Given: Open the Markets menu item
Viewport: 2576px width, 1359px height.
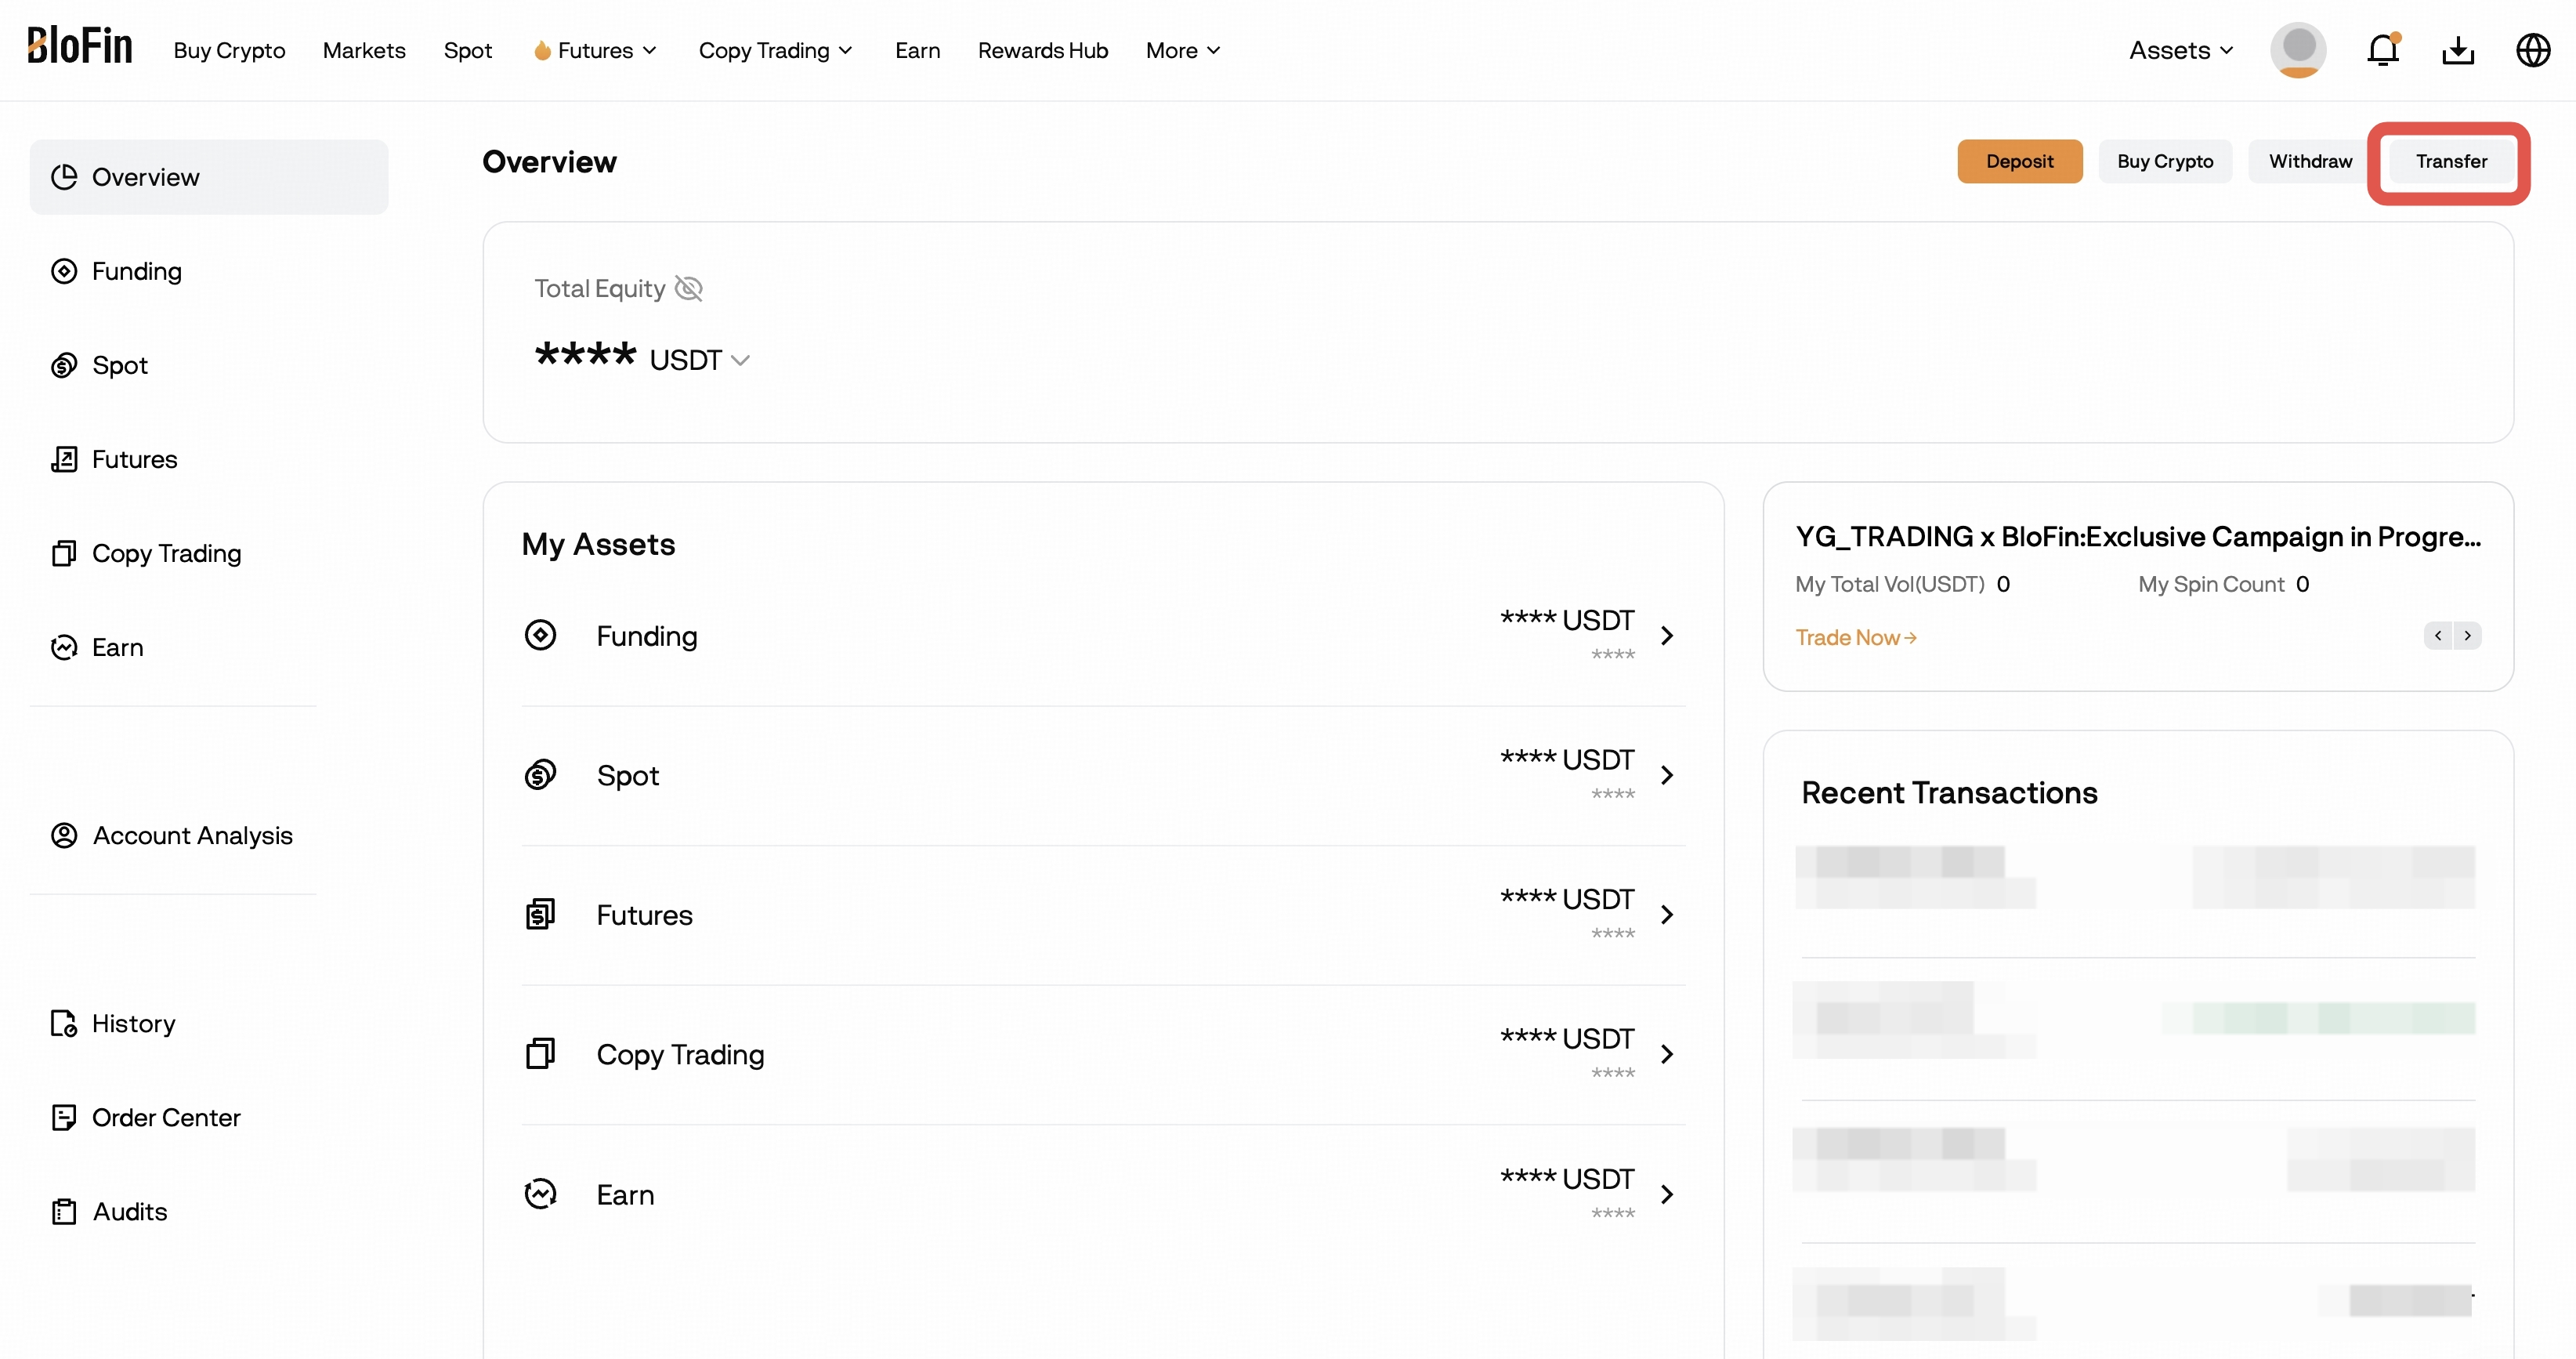Looking at the screenshot, I should point(364,50).
